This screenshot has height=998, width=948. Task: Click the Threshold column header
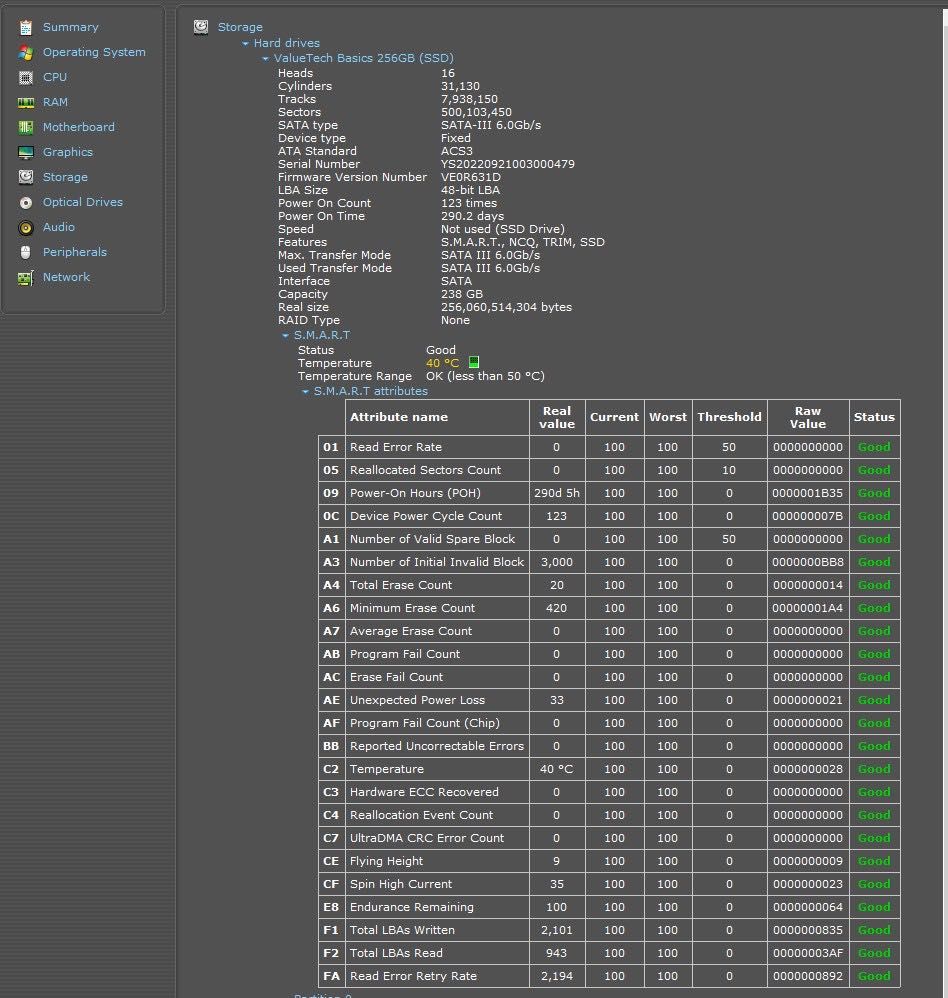coord(729,418)
